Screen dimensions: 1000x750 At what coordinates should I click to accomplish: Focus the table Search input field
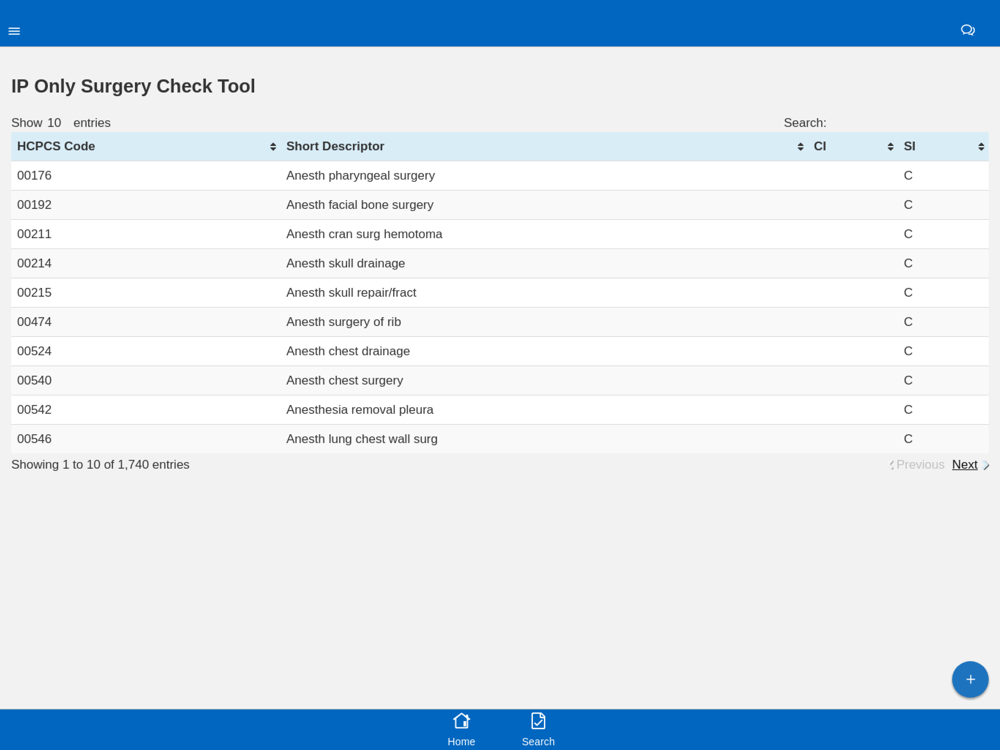tap(909, 123)
